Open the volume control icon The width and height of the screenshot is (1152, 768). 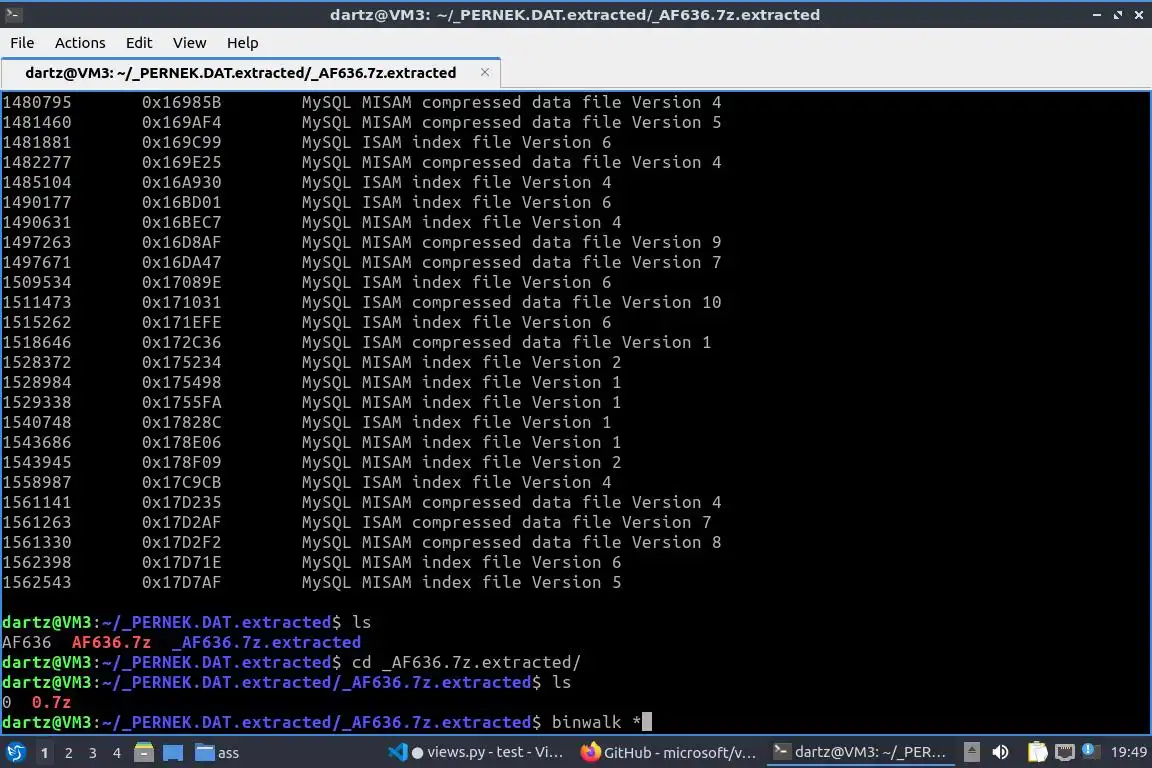click(1000, 752)
